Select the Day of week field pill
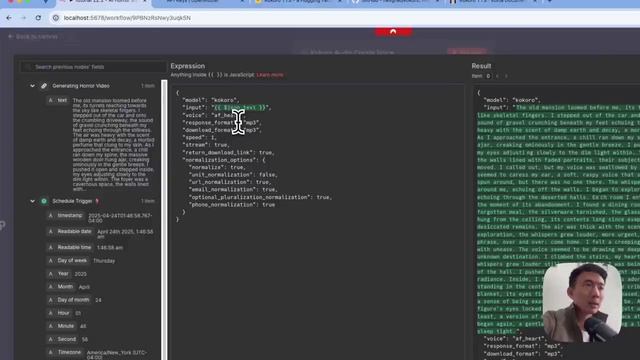 [68, 260]
